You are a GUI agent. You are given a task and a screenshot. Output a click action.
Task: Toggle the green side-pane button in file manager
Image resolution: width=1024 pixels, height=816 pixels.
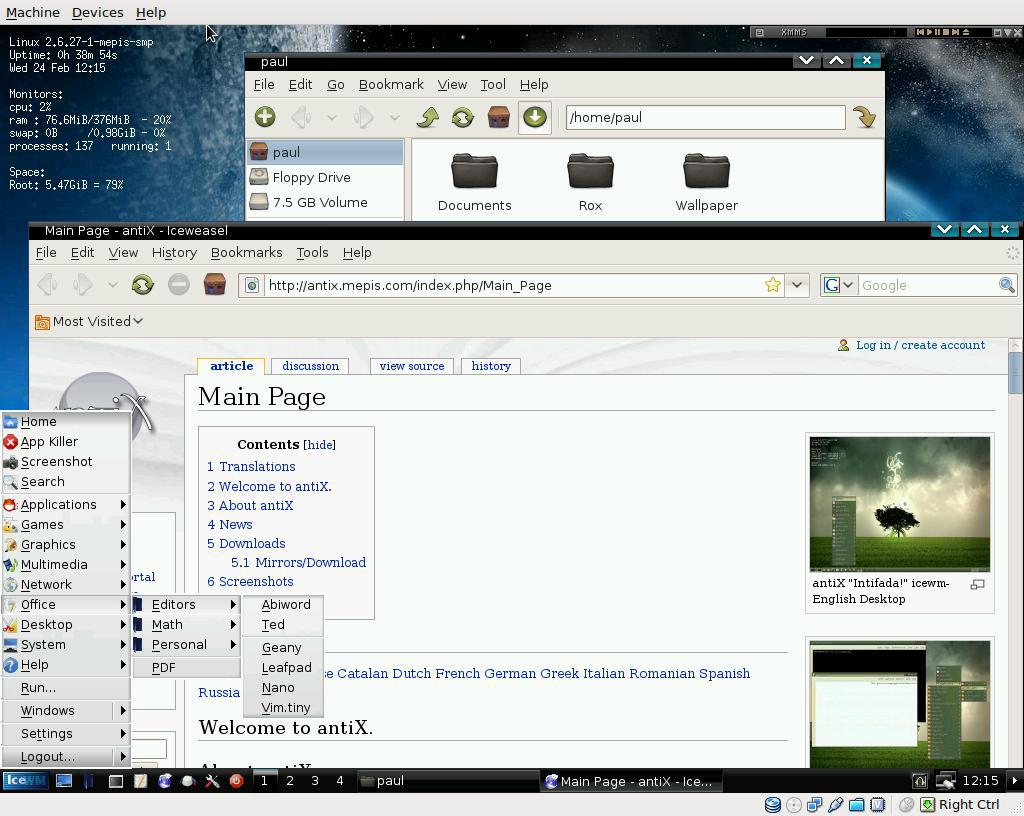[534, 117]
